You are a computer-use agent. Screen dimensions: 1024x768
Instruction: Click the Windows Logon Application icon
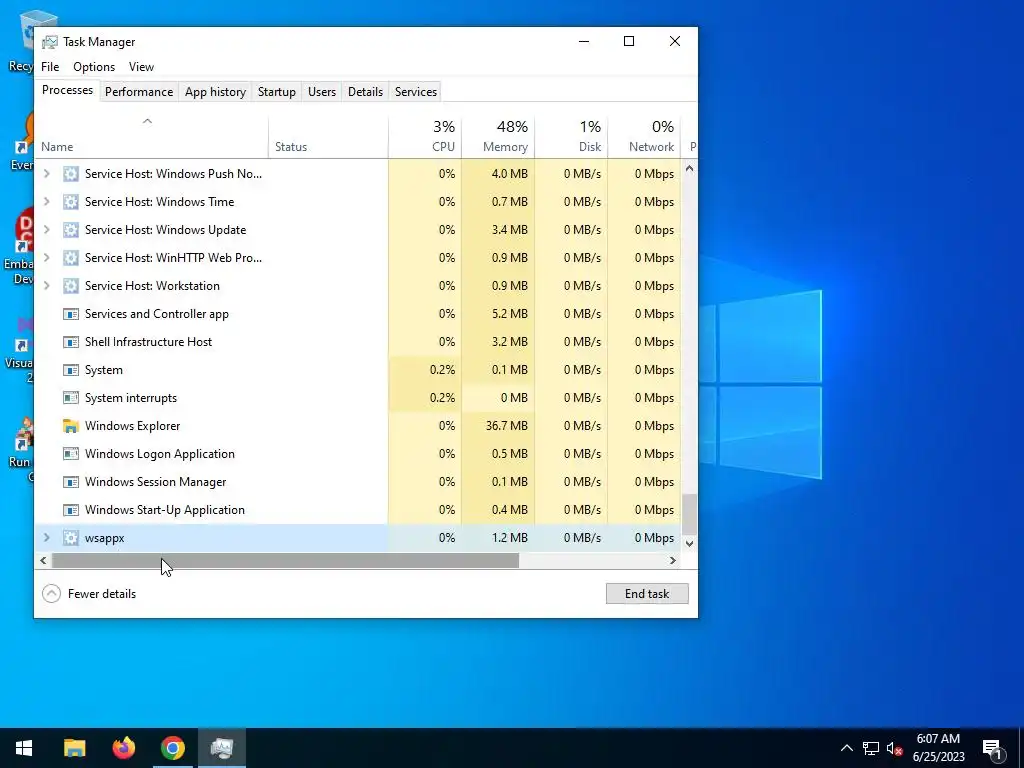click(71, 454)
